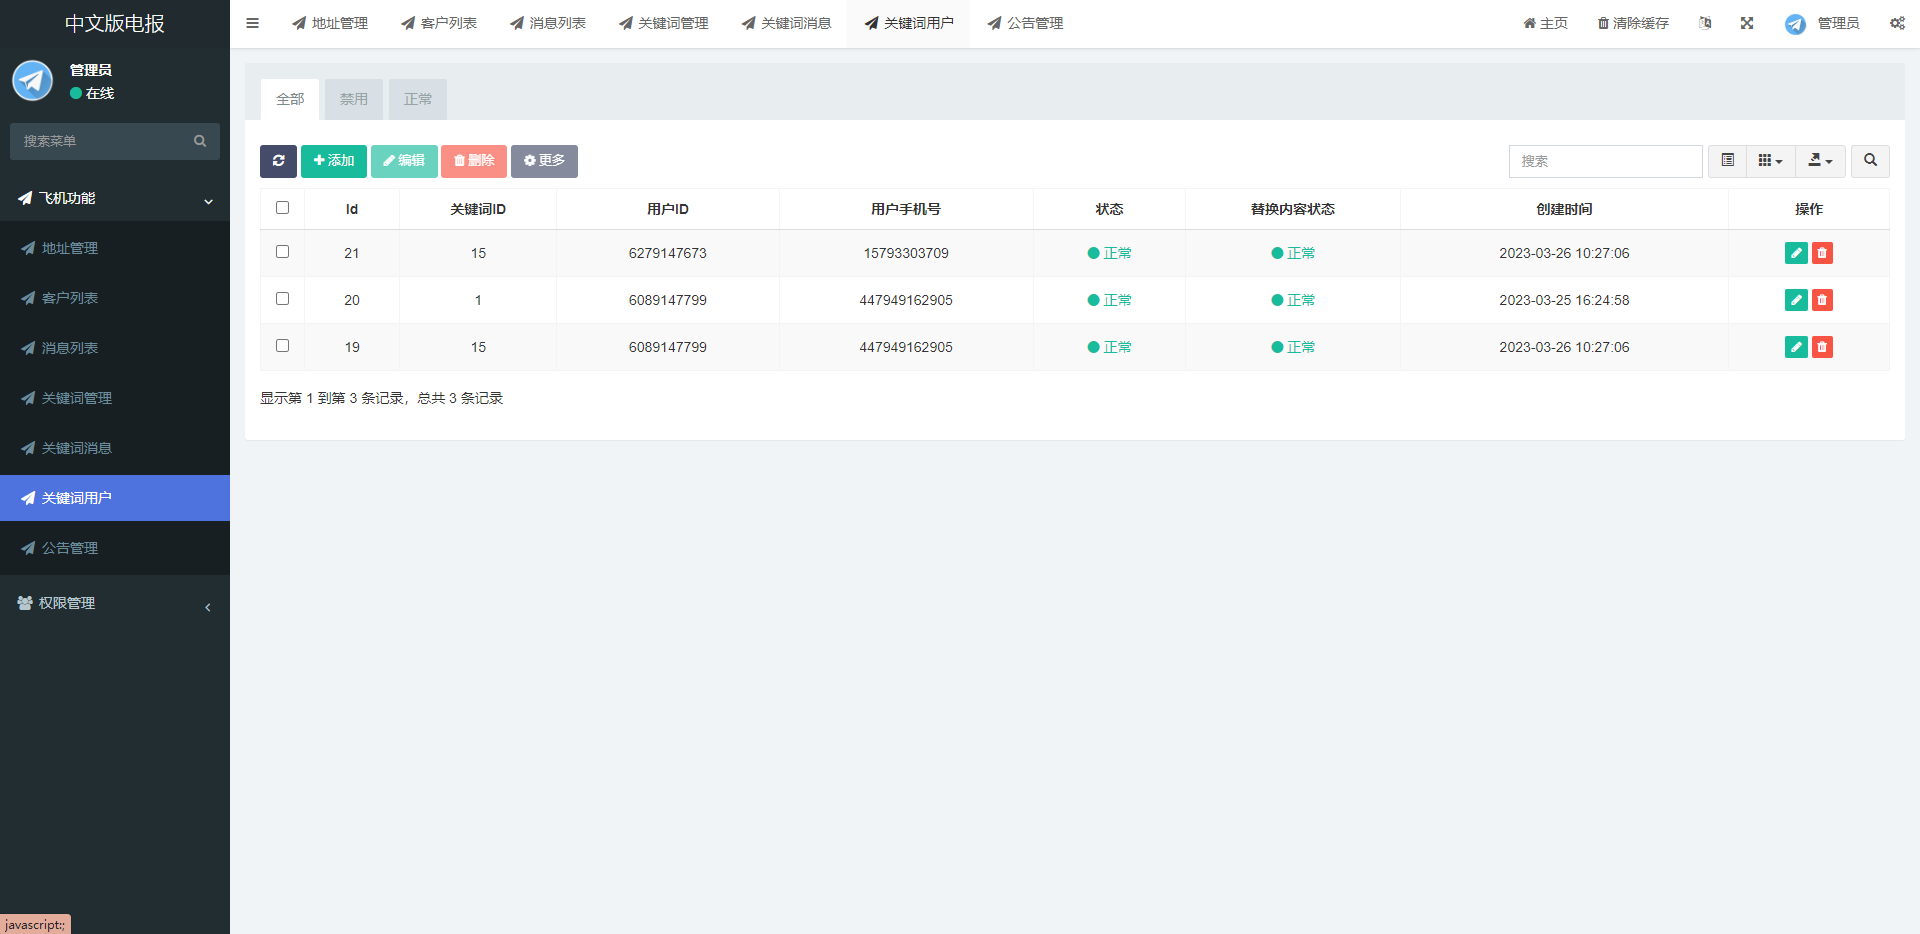Switch to the 禁用 tab
Viewport: 1920px width, 934px height.
[353, 99]
